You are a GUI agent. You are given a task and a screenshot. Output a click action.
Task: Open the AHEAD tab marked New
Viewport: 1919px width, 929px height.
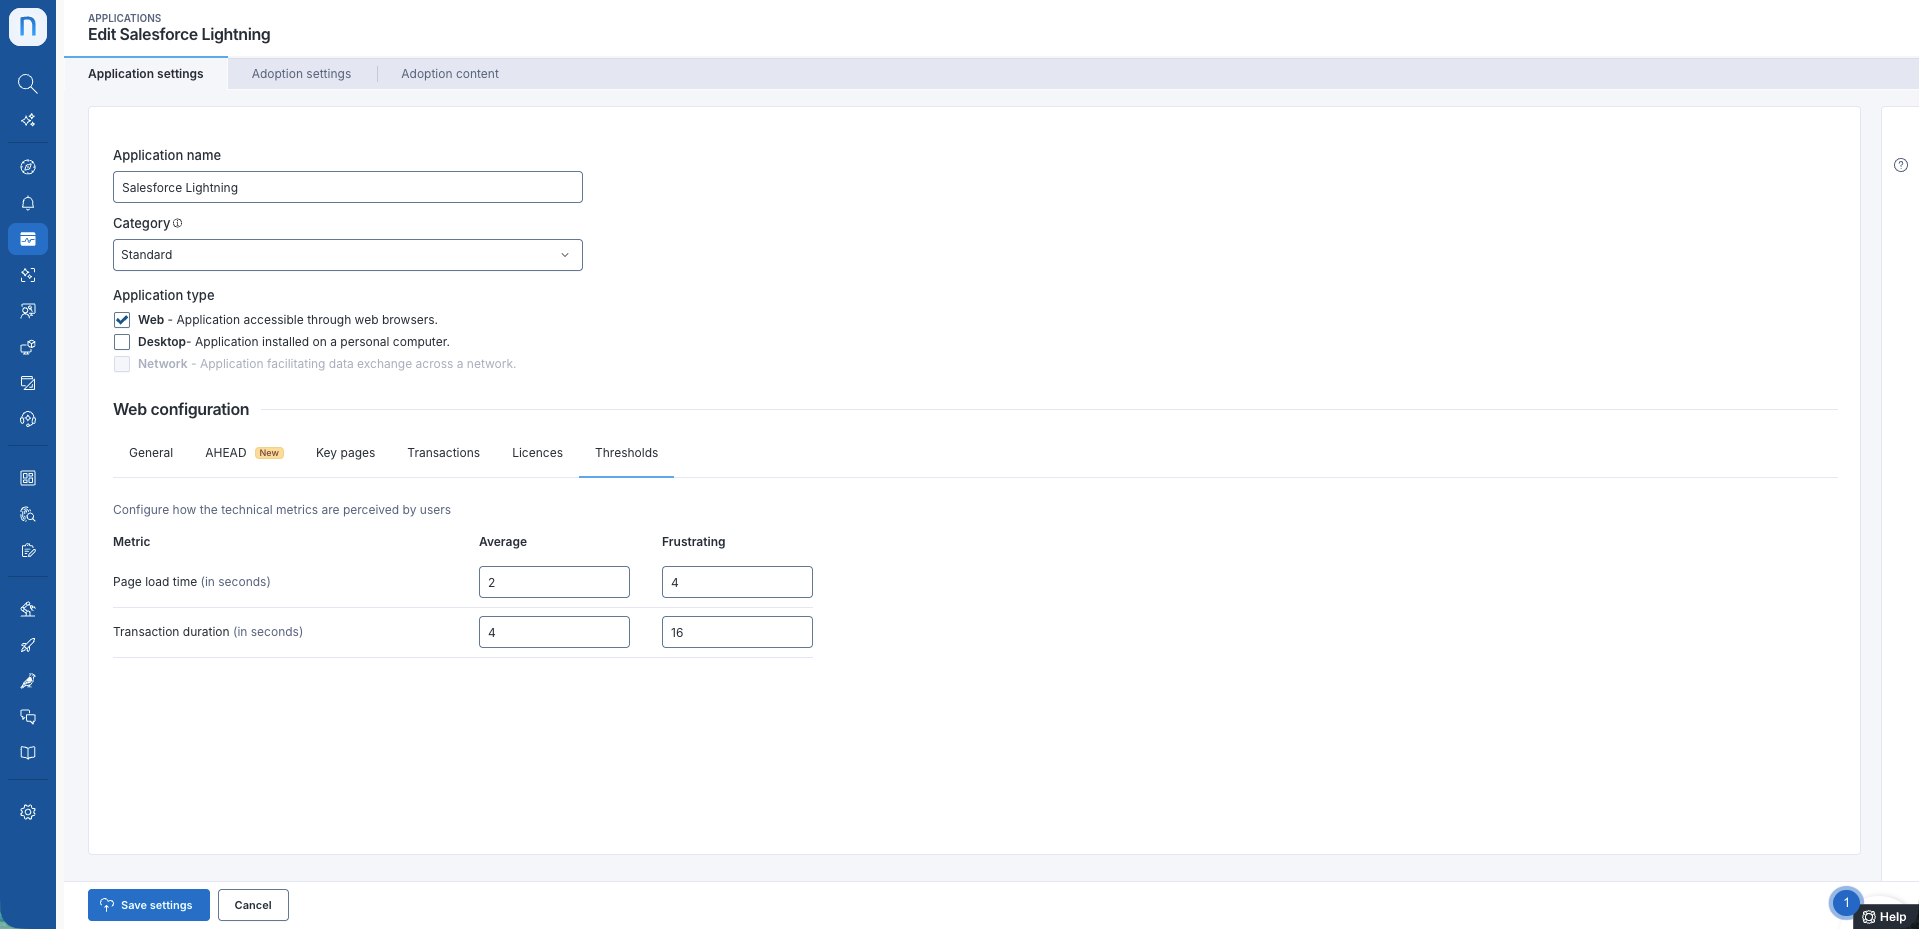coord(244,453)
